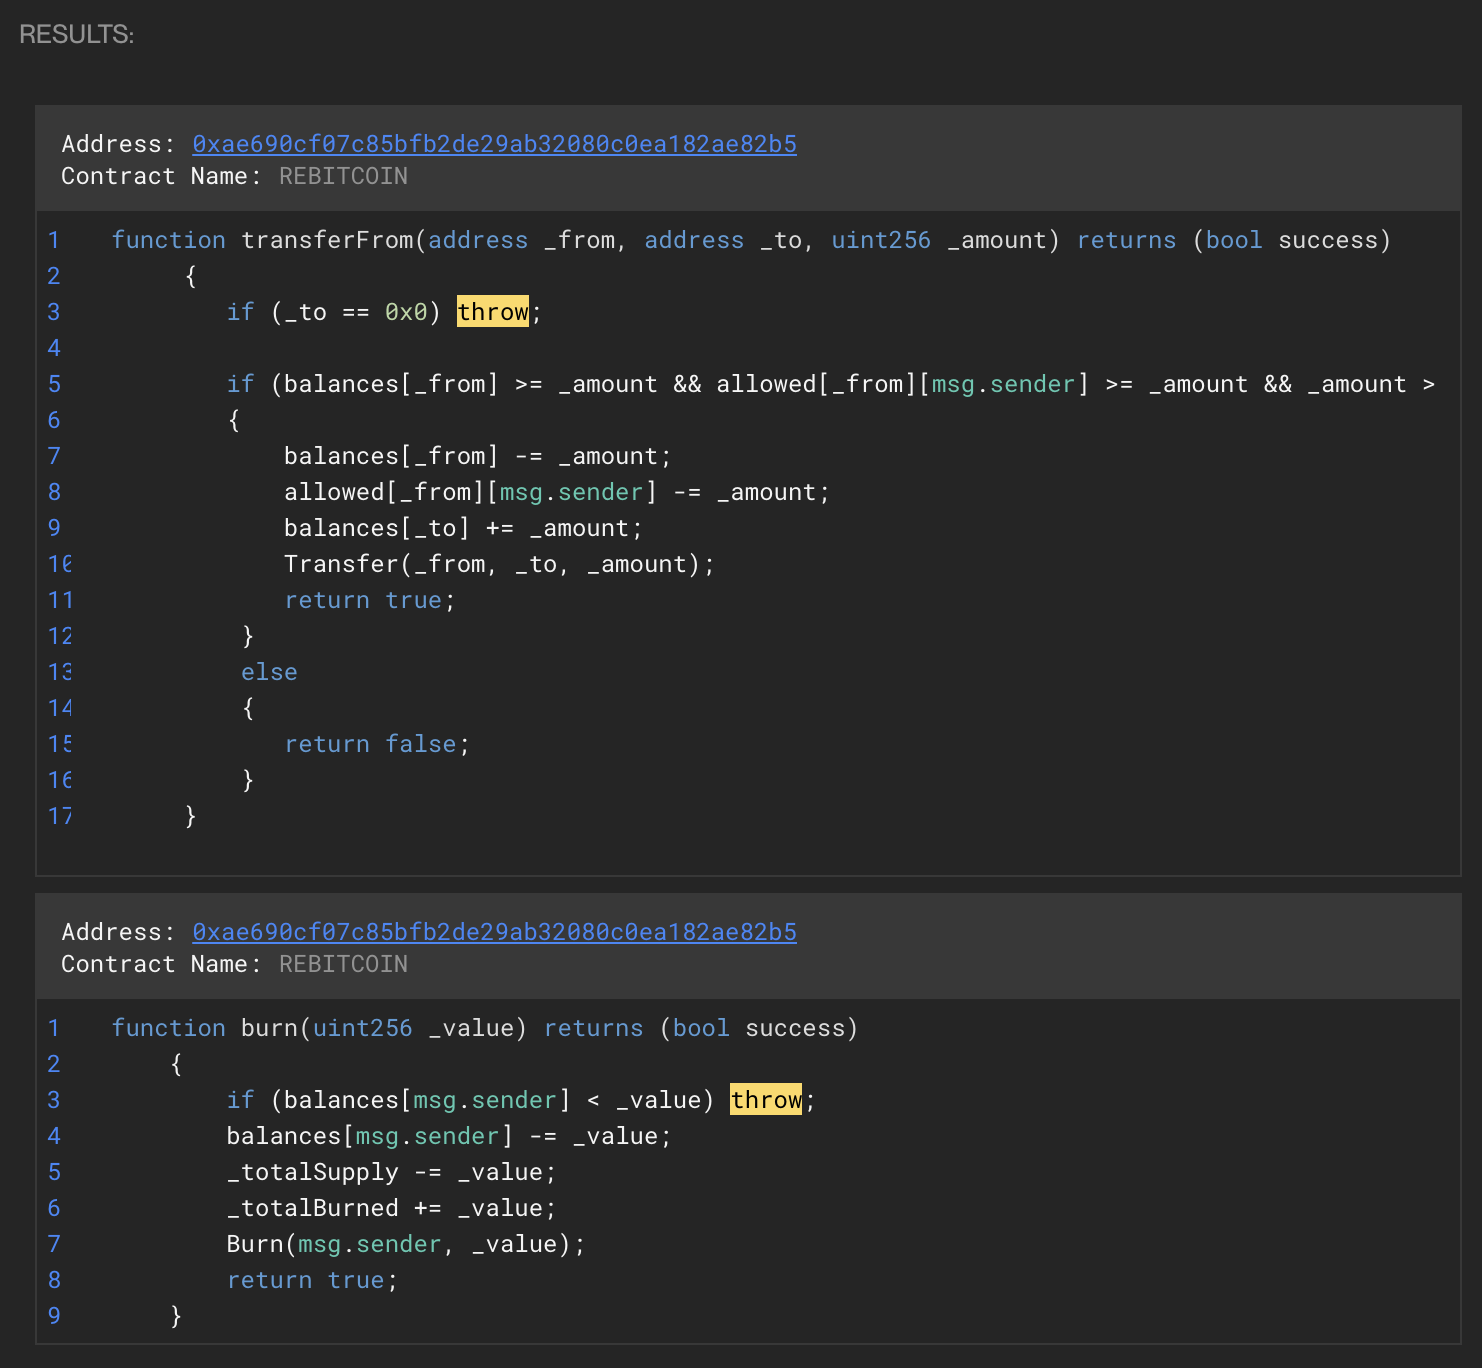Open the address link above transferFrom function
1482x1368 pixels.
[x=494, y=144]
